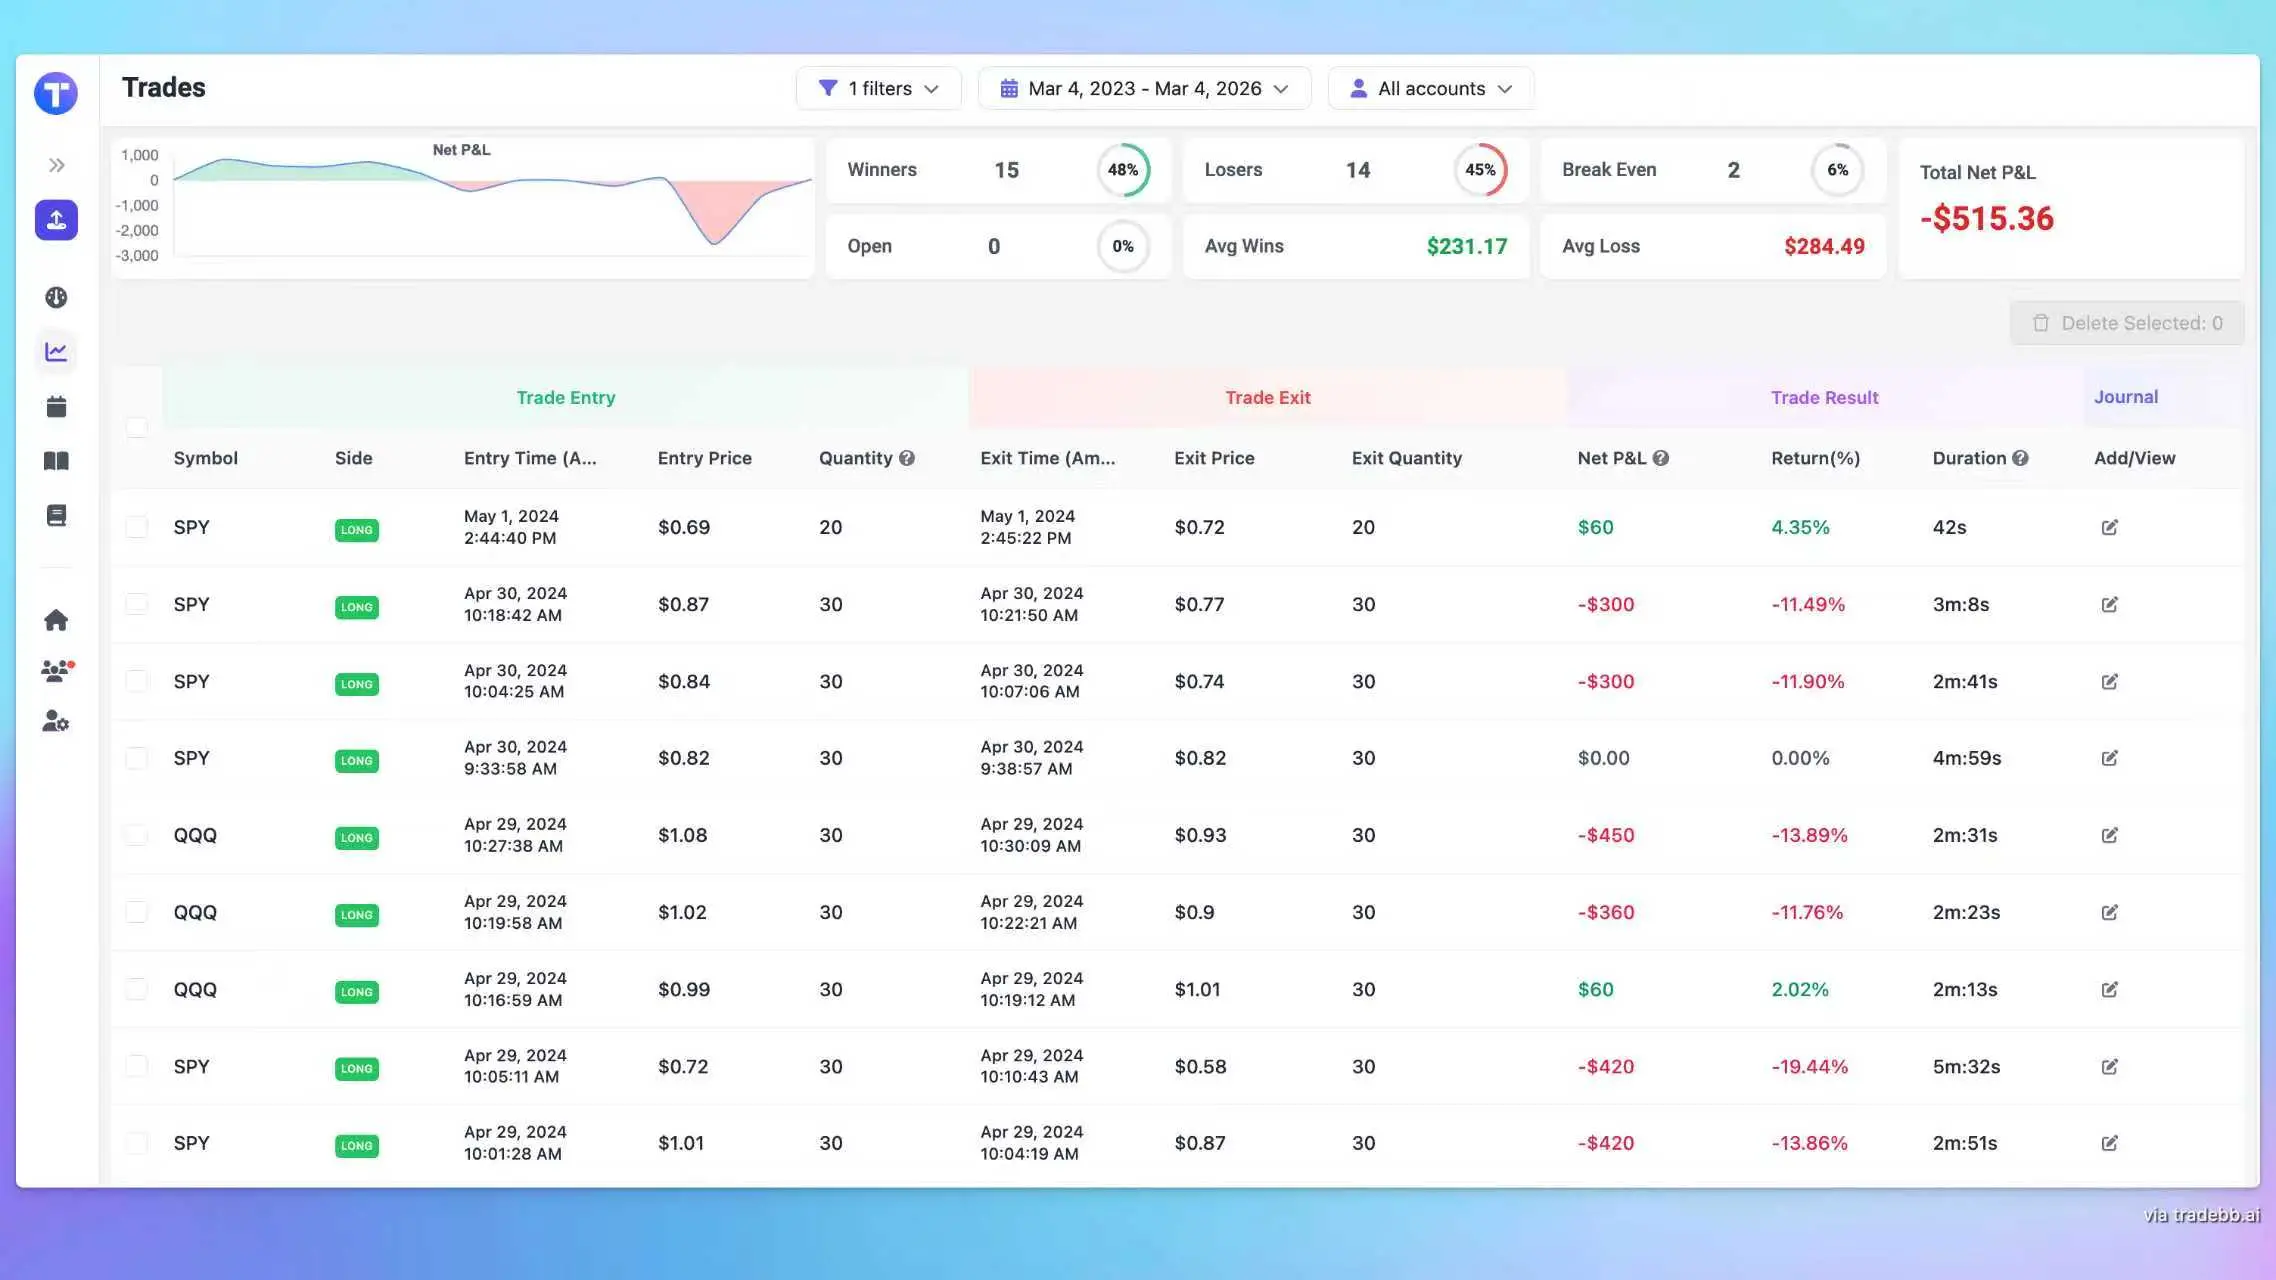
Task: Click the Net P&L help question icon
Action: pos(1661,458)
